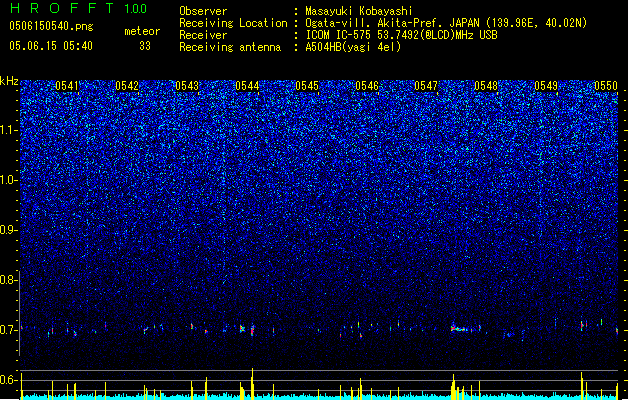Click the Receiving Location label
The width and height of the screenshot is (629, 400).
[233, 23]
